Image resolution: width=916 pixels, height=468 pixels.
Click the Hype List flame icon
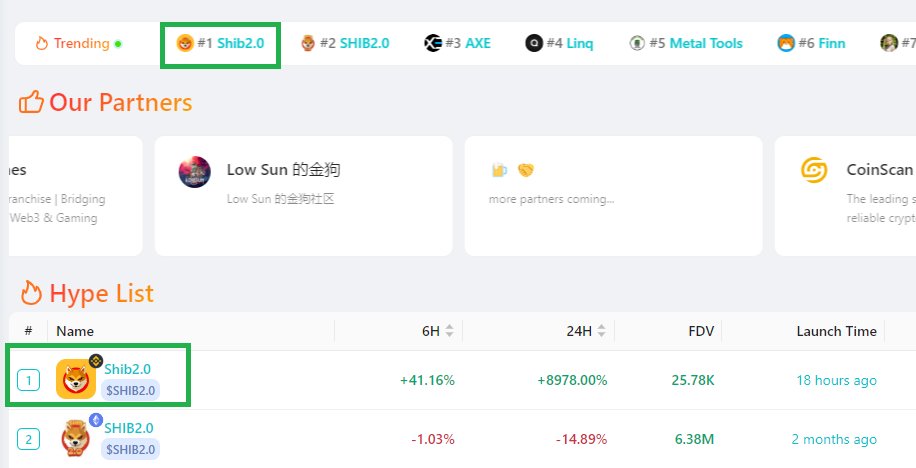(32, 293)
